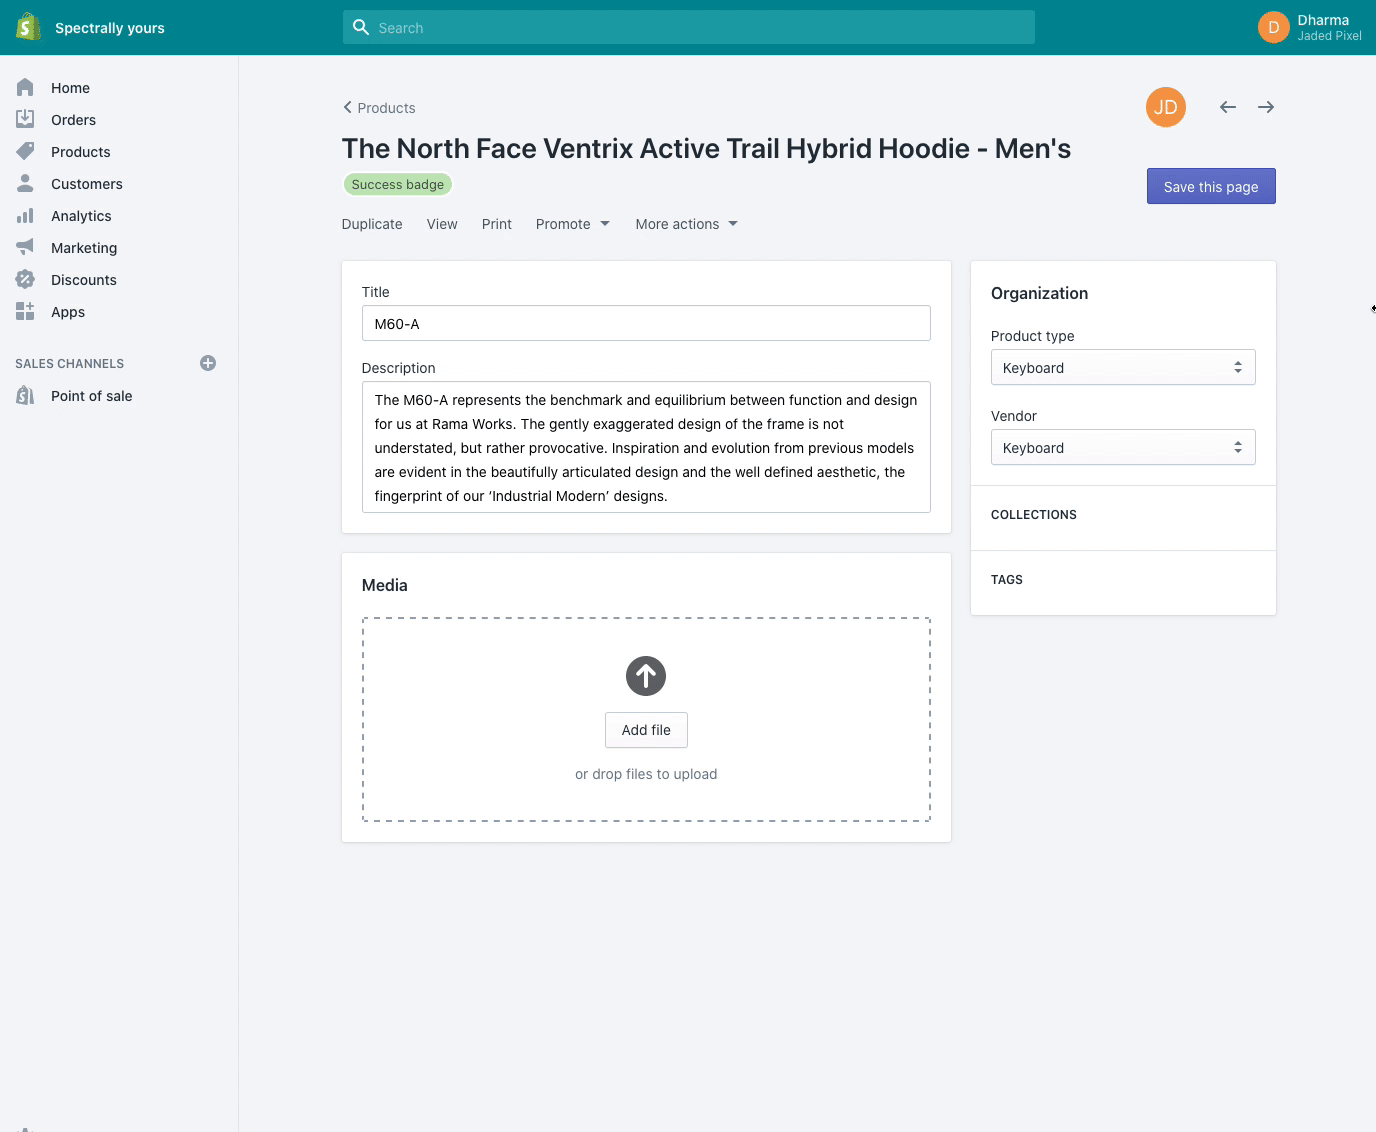
Task: Open Discounts in navigation
Action: tap(84, 280)
